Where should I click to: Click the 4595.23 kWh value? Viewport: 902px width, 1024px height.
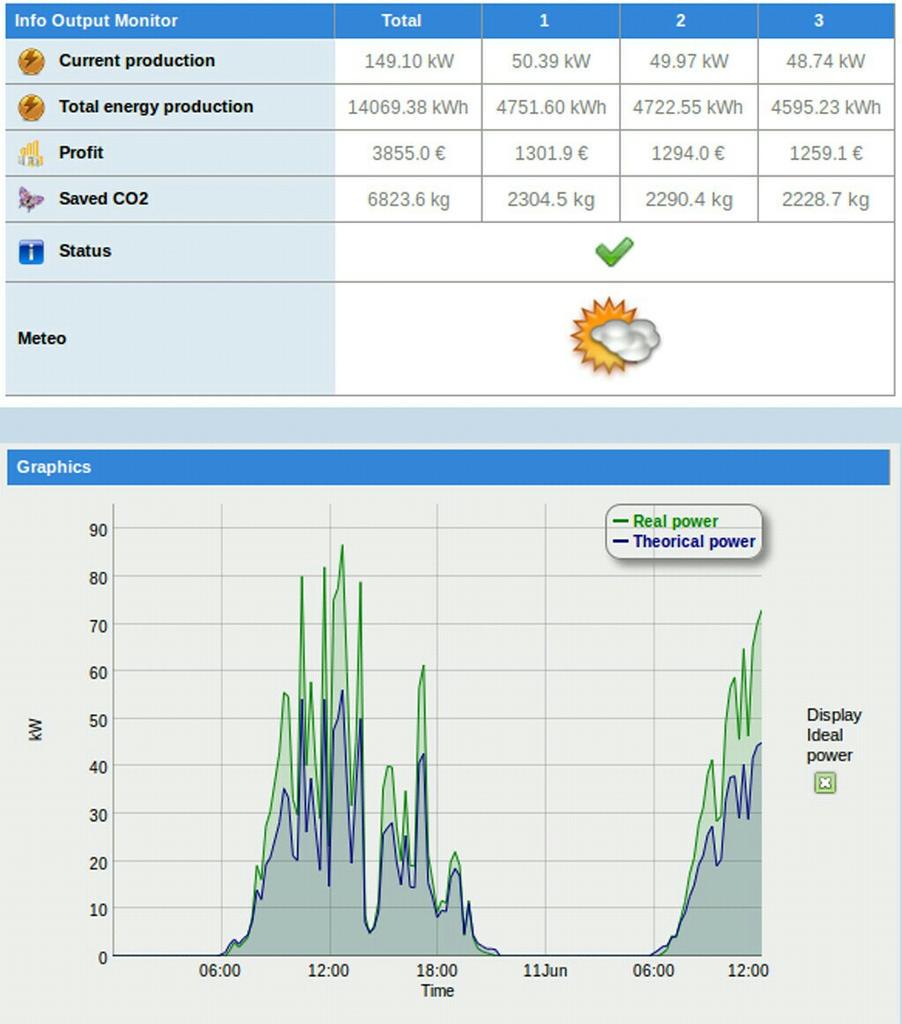826,107
